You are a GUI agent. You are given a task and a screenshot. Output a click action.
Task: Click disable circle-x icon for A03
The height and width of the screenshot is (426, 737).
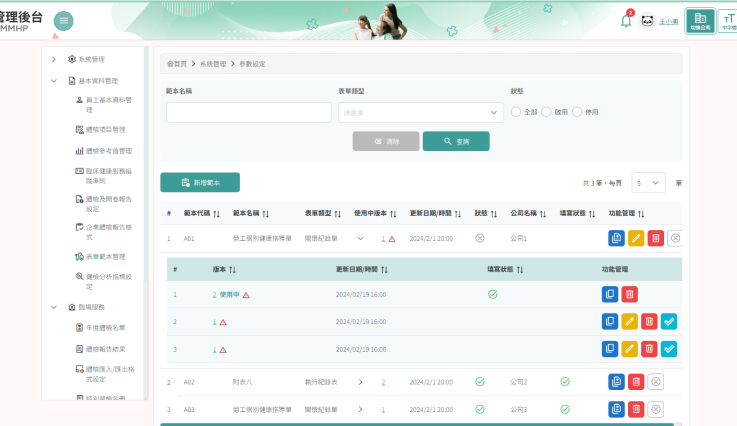656,410
